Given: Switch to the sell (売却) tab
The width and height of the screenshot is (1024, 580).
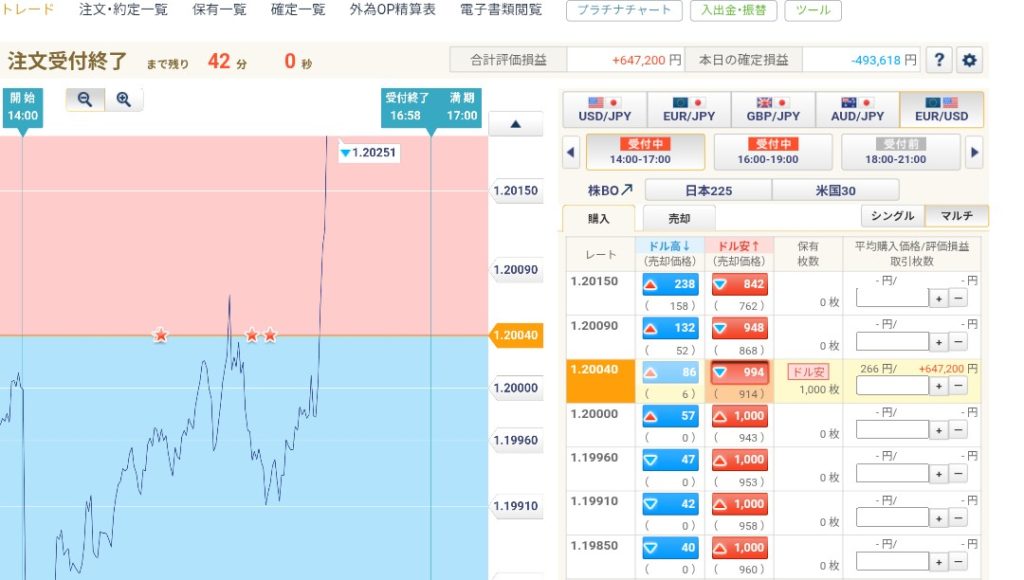Looking at the screenshot, I should pyautogui.click(x=678, y=218).
